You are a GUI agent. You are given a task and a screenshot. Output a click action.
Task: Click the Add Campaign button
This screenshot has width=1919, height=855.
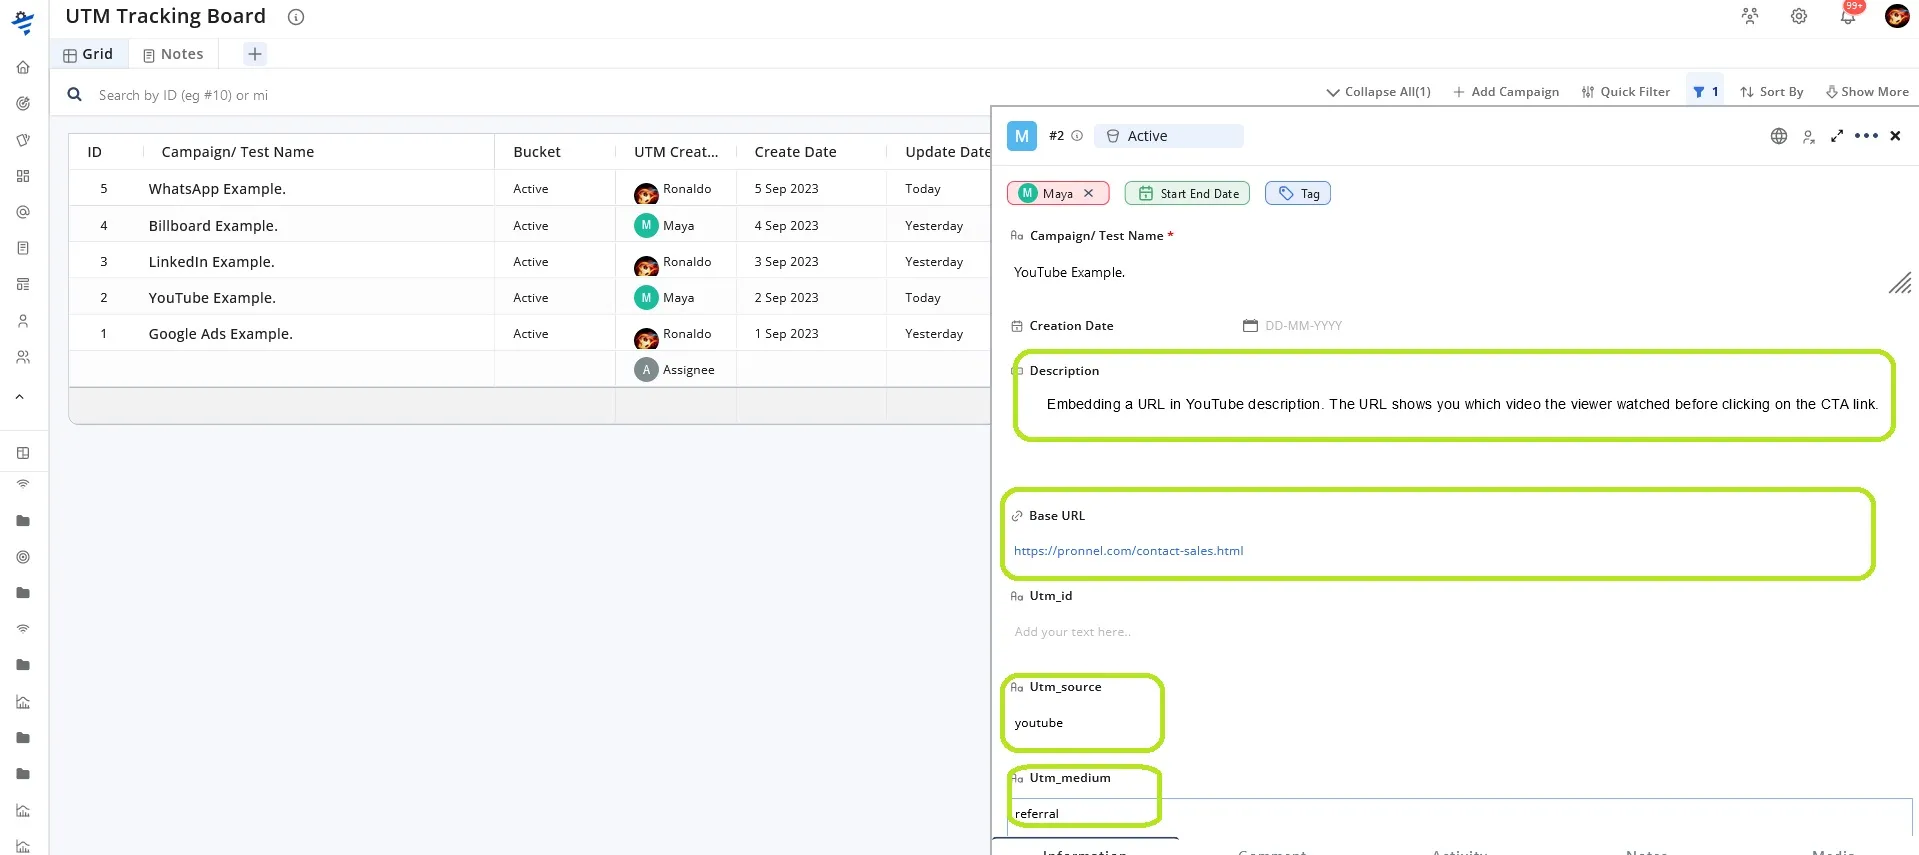[1506, 92]
